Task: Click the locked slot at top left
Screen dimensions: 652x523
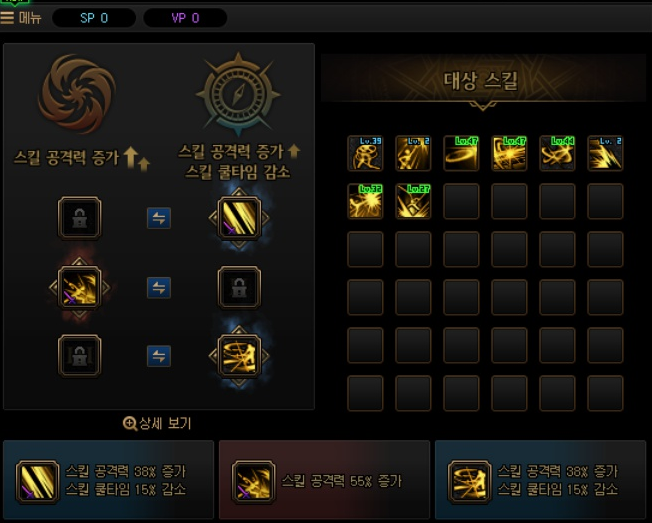Action: click(x=79, y=218)
